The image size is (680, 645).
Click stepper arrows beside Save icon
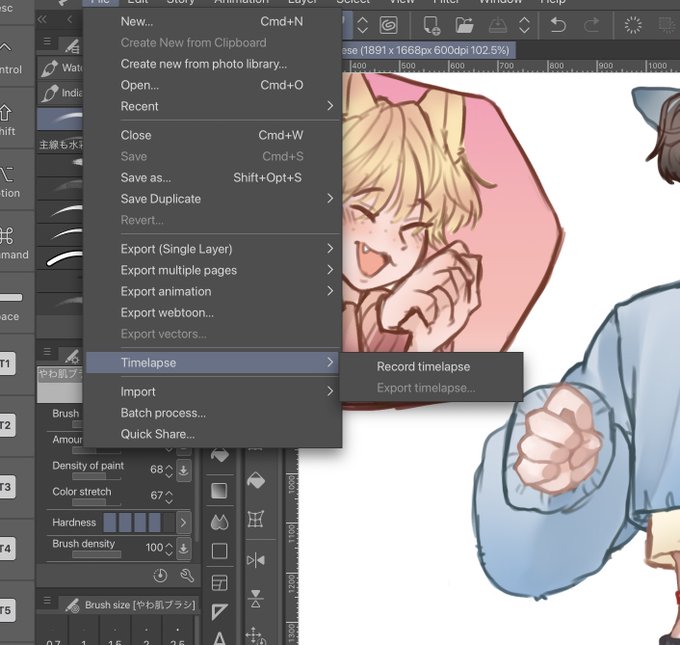point(524,25)
